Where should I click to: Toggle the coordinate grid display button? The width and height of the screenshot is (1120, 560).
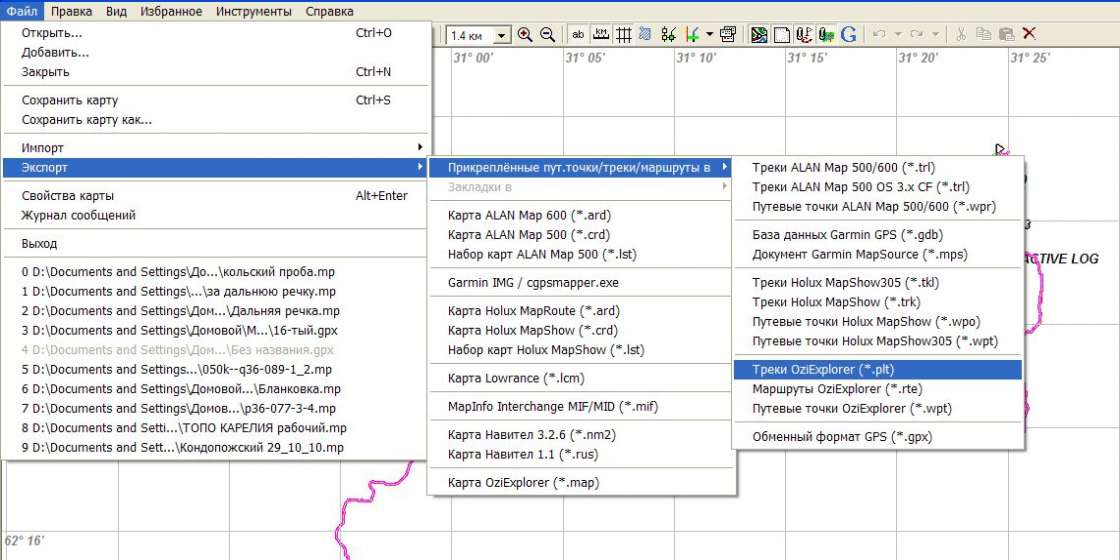(623, 35)
